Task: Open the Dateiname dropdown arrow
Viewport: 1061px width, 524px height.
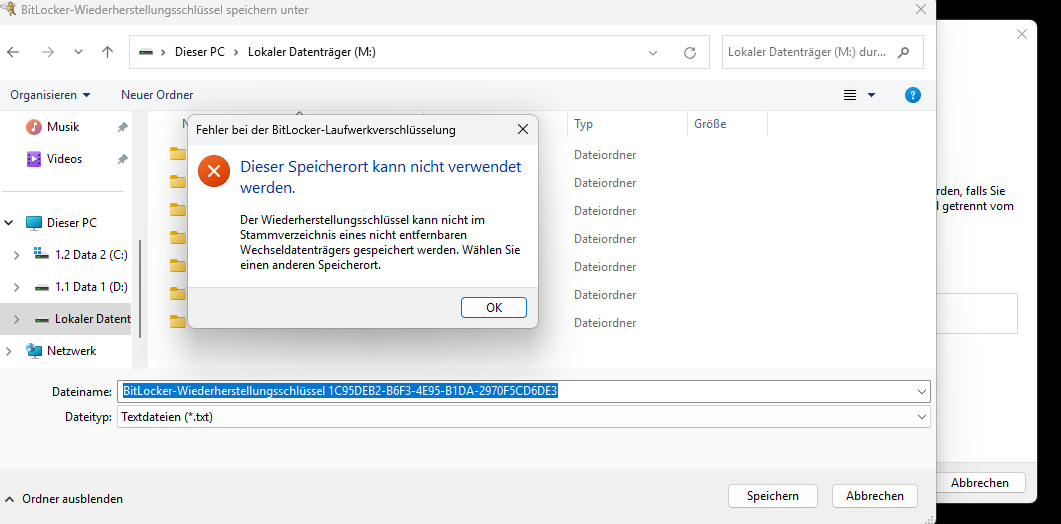Action: coord(922,391)
